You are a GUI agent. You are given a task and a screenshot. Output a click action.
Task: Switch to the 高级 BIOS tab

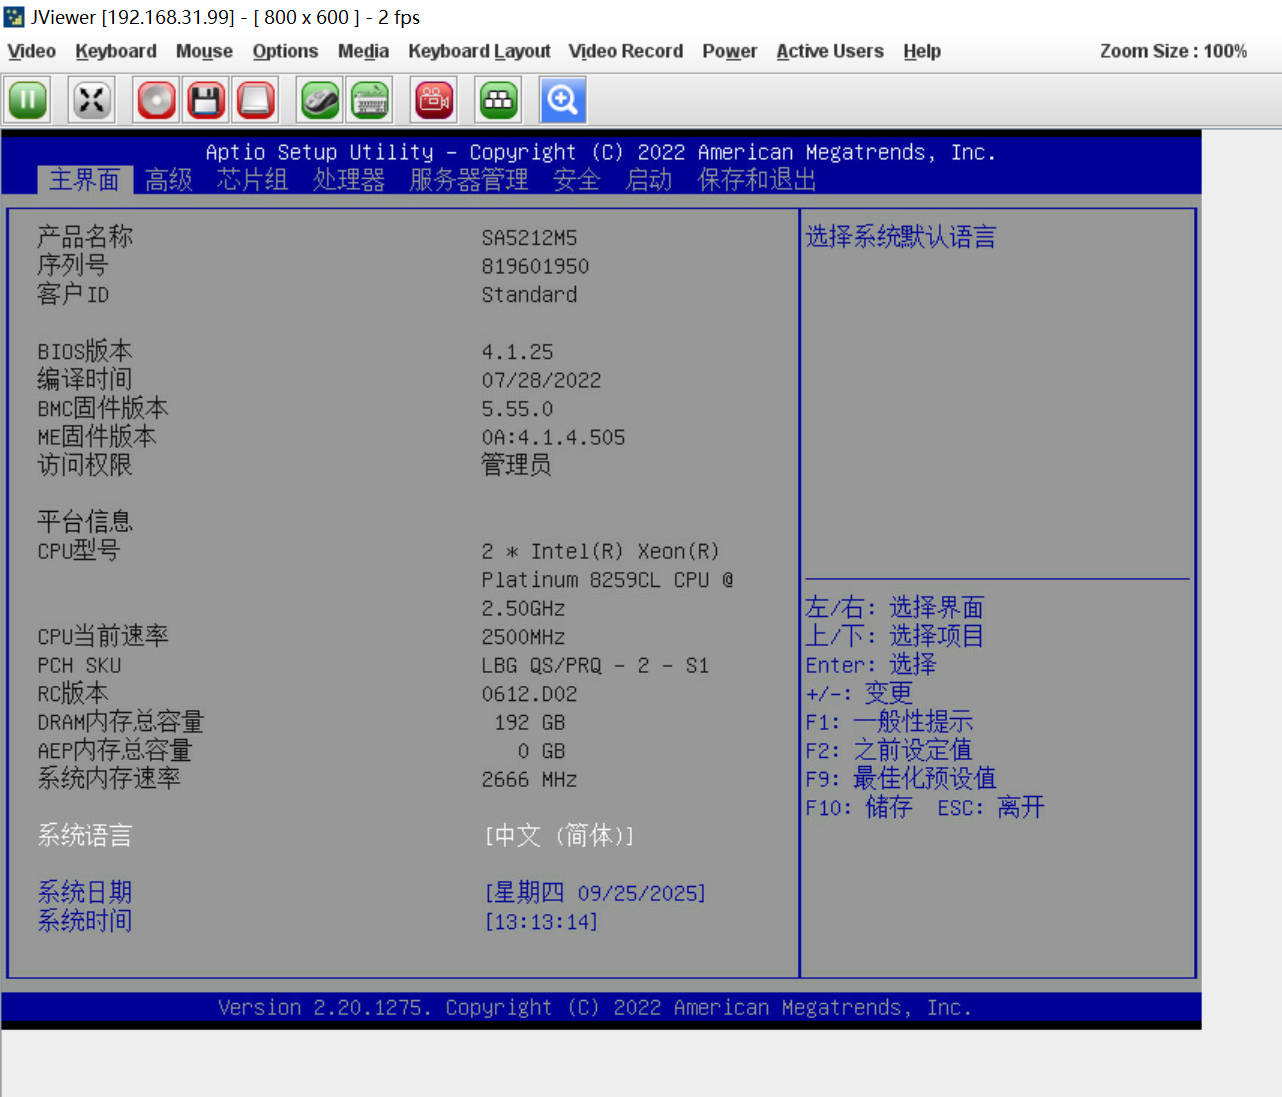pos(169,180)
